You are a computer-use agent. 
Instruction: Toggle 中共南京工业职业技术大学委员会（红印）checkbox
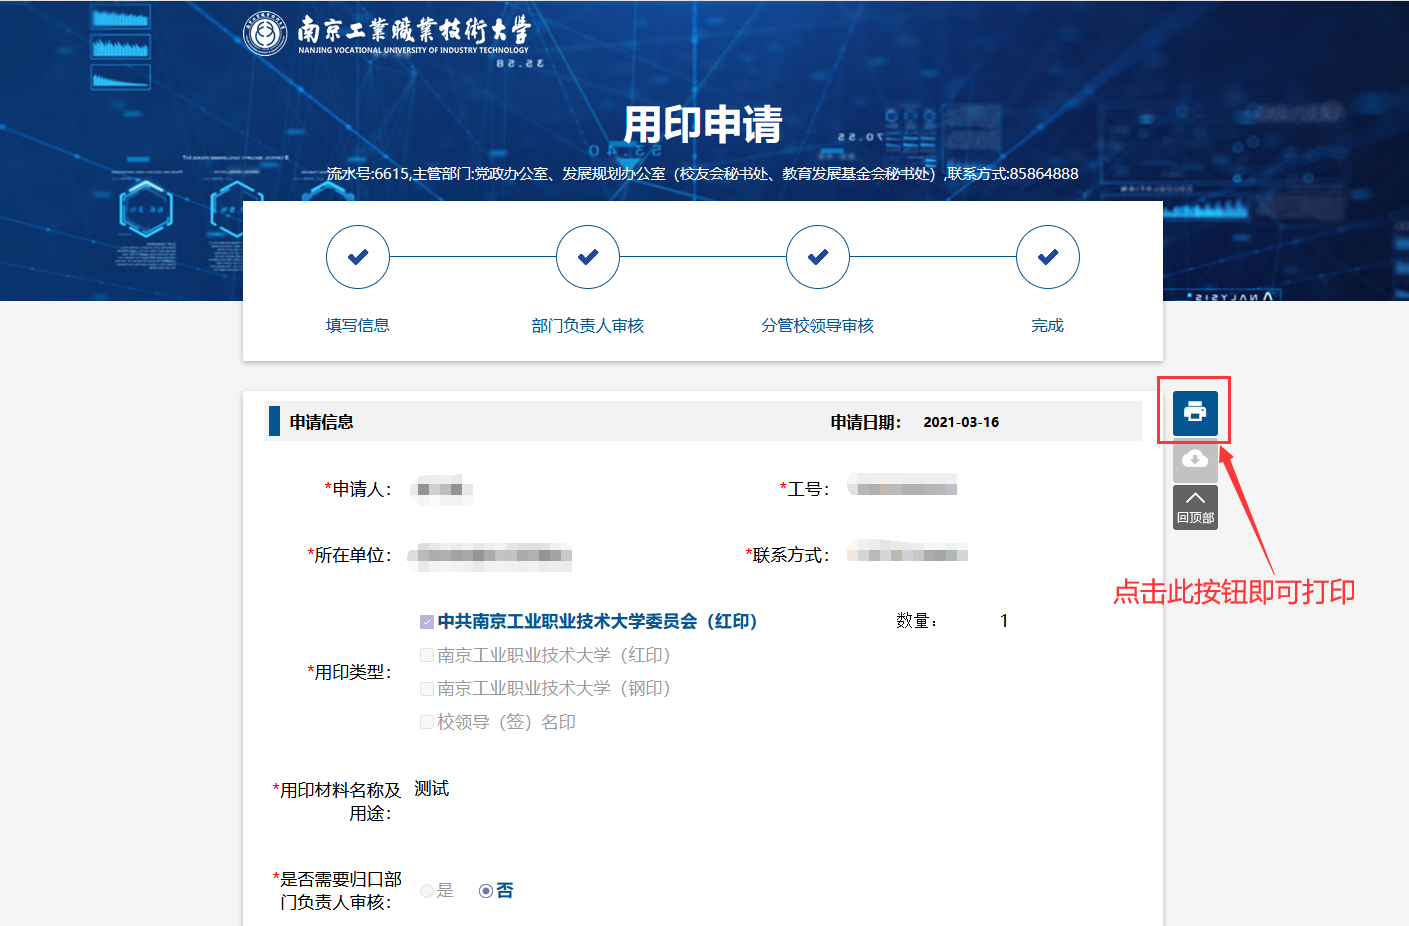(427, 622)
